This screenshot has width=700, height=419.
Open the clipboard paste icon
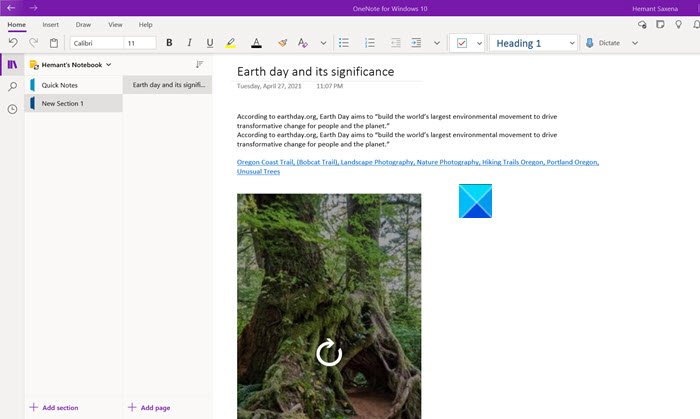tap(54, 43)
